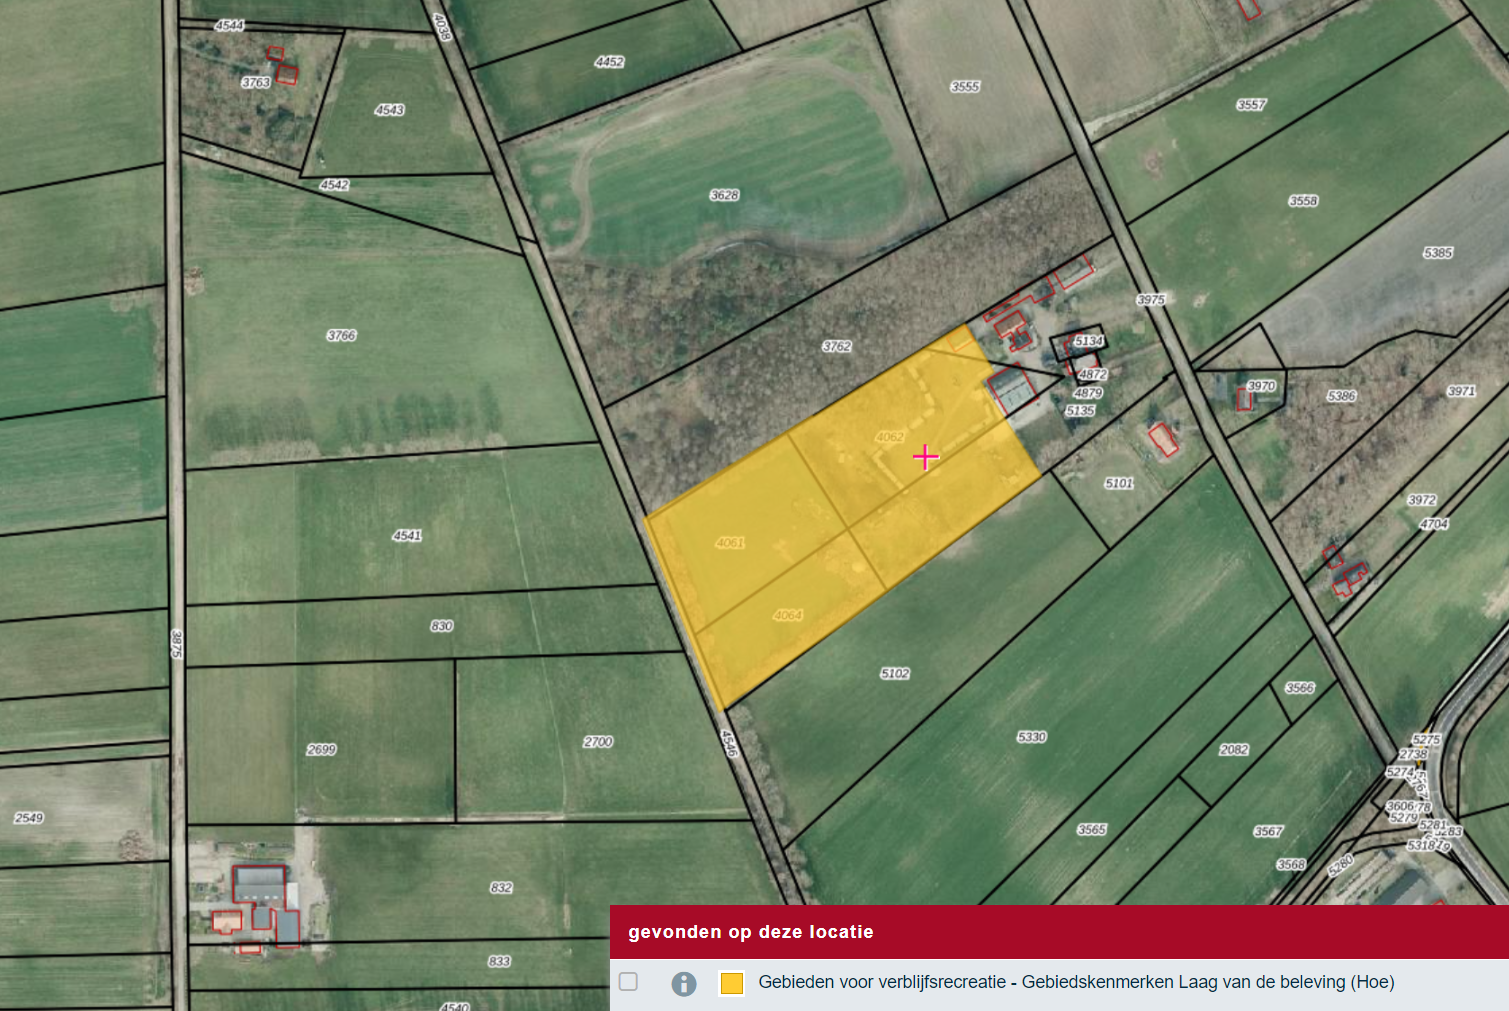
Task: Click parcel label 3763
Action: 256,82
